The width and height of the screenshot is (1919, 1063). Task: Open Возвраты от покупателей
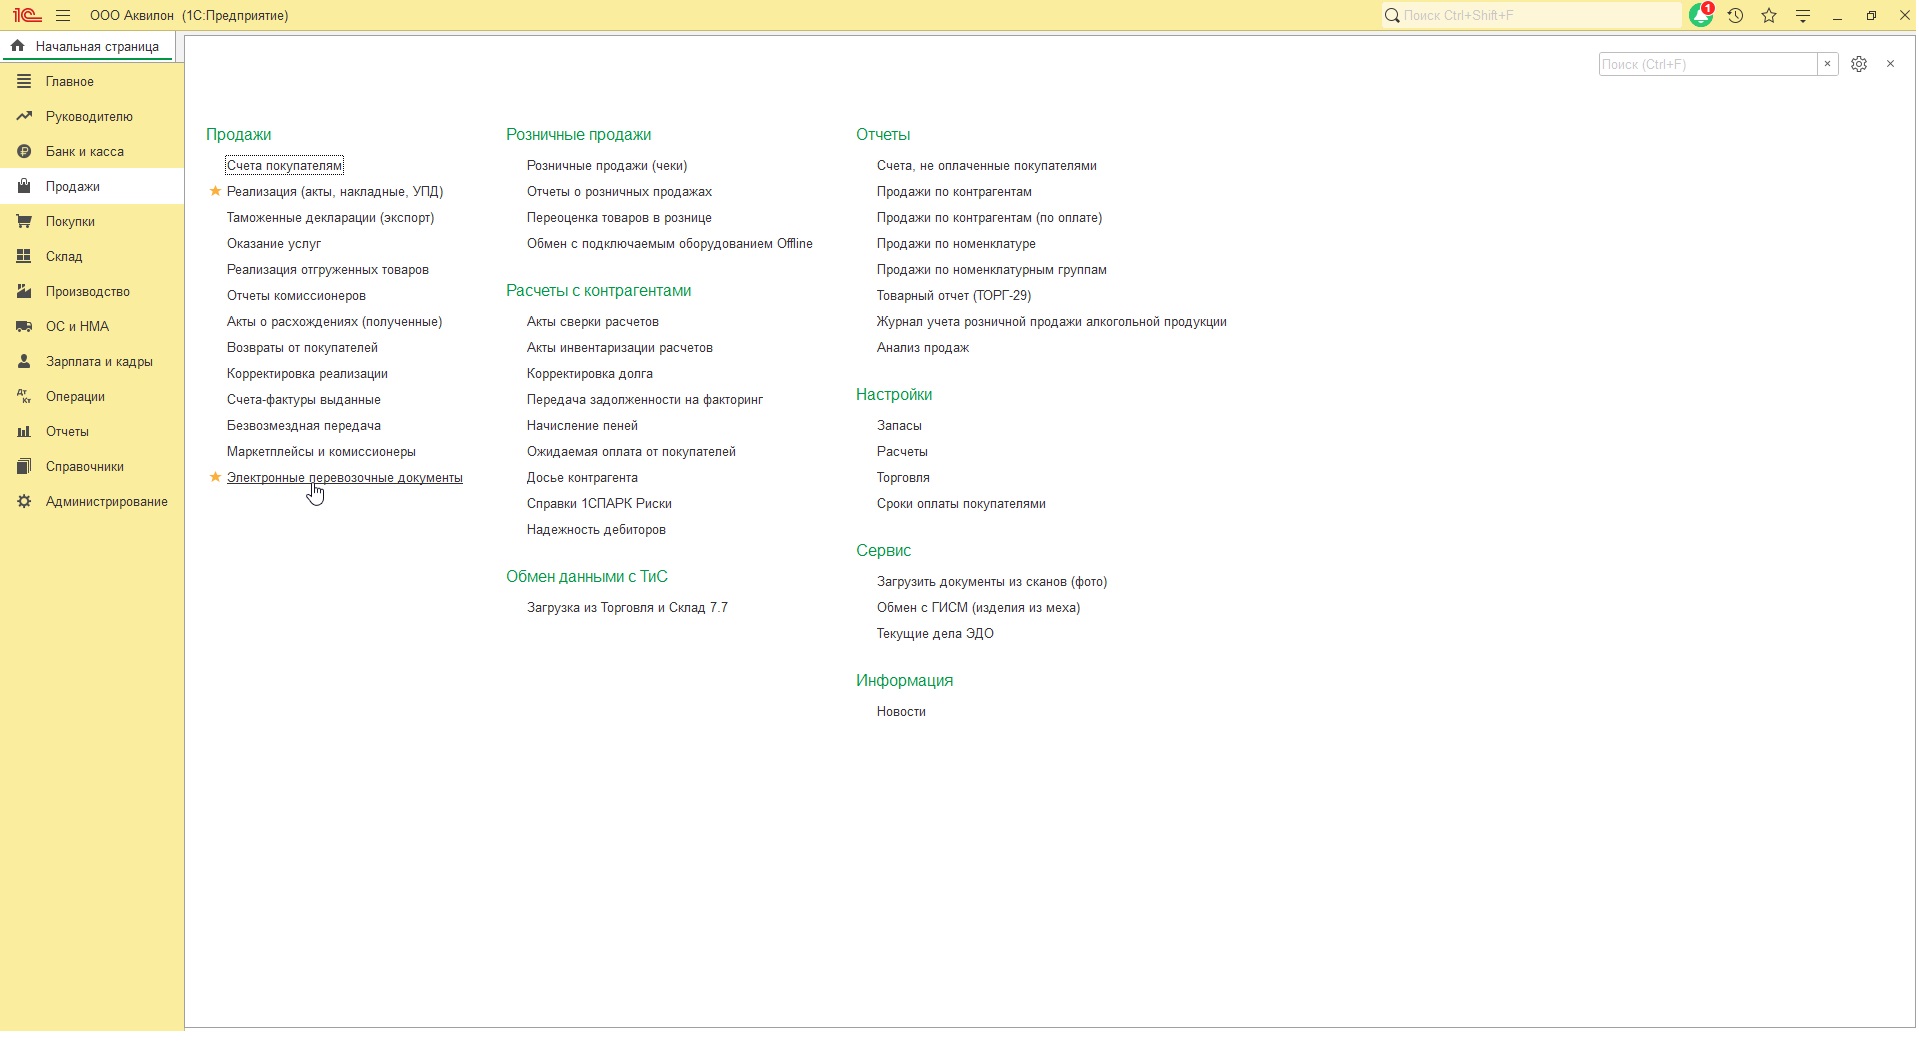[302, 347]
